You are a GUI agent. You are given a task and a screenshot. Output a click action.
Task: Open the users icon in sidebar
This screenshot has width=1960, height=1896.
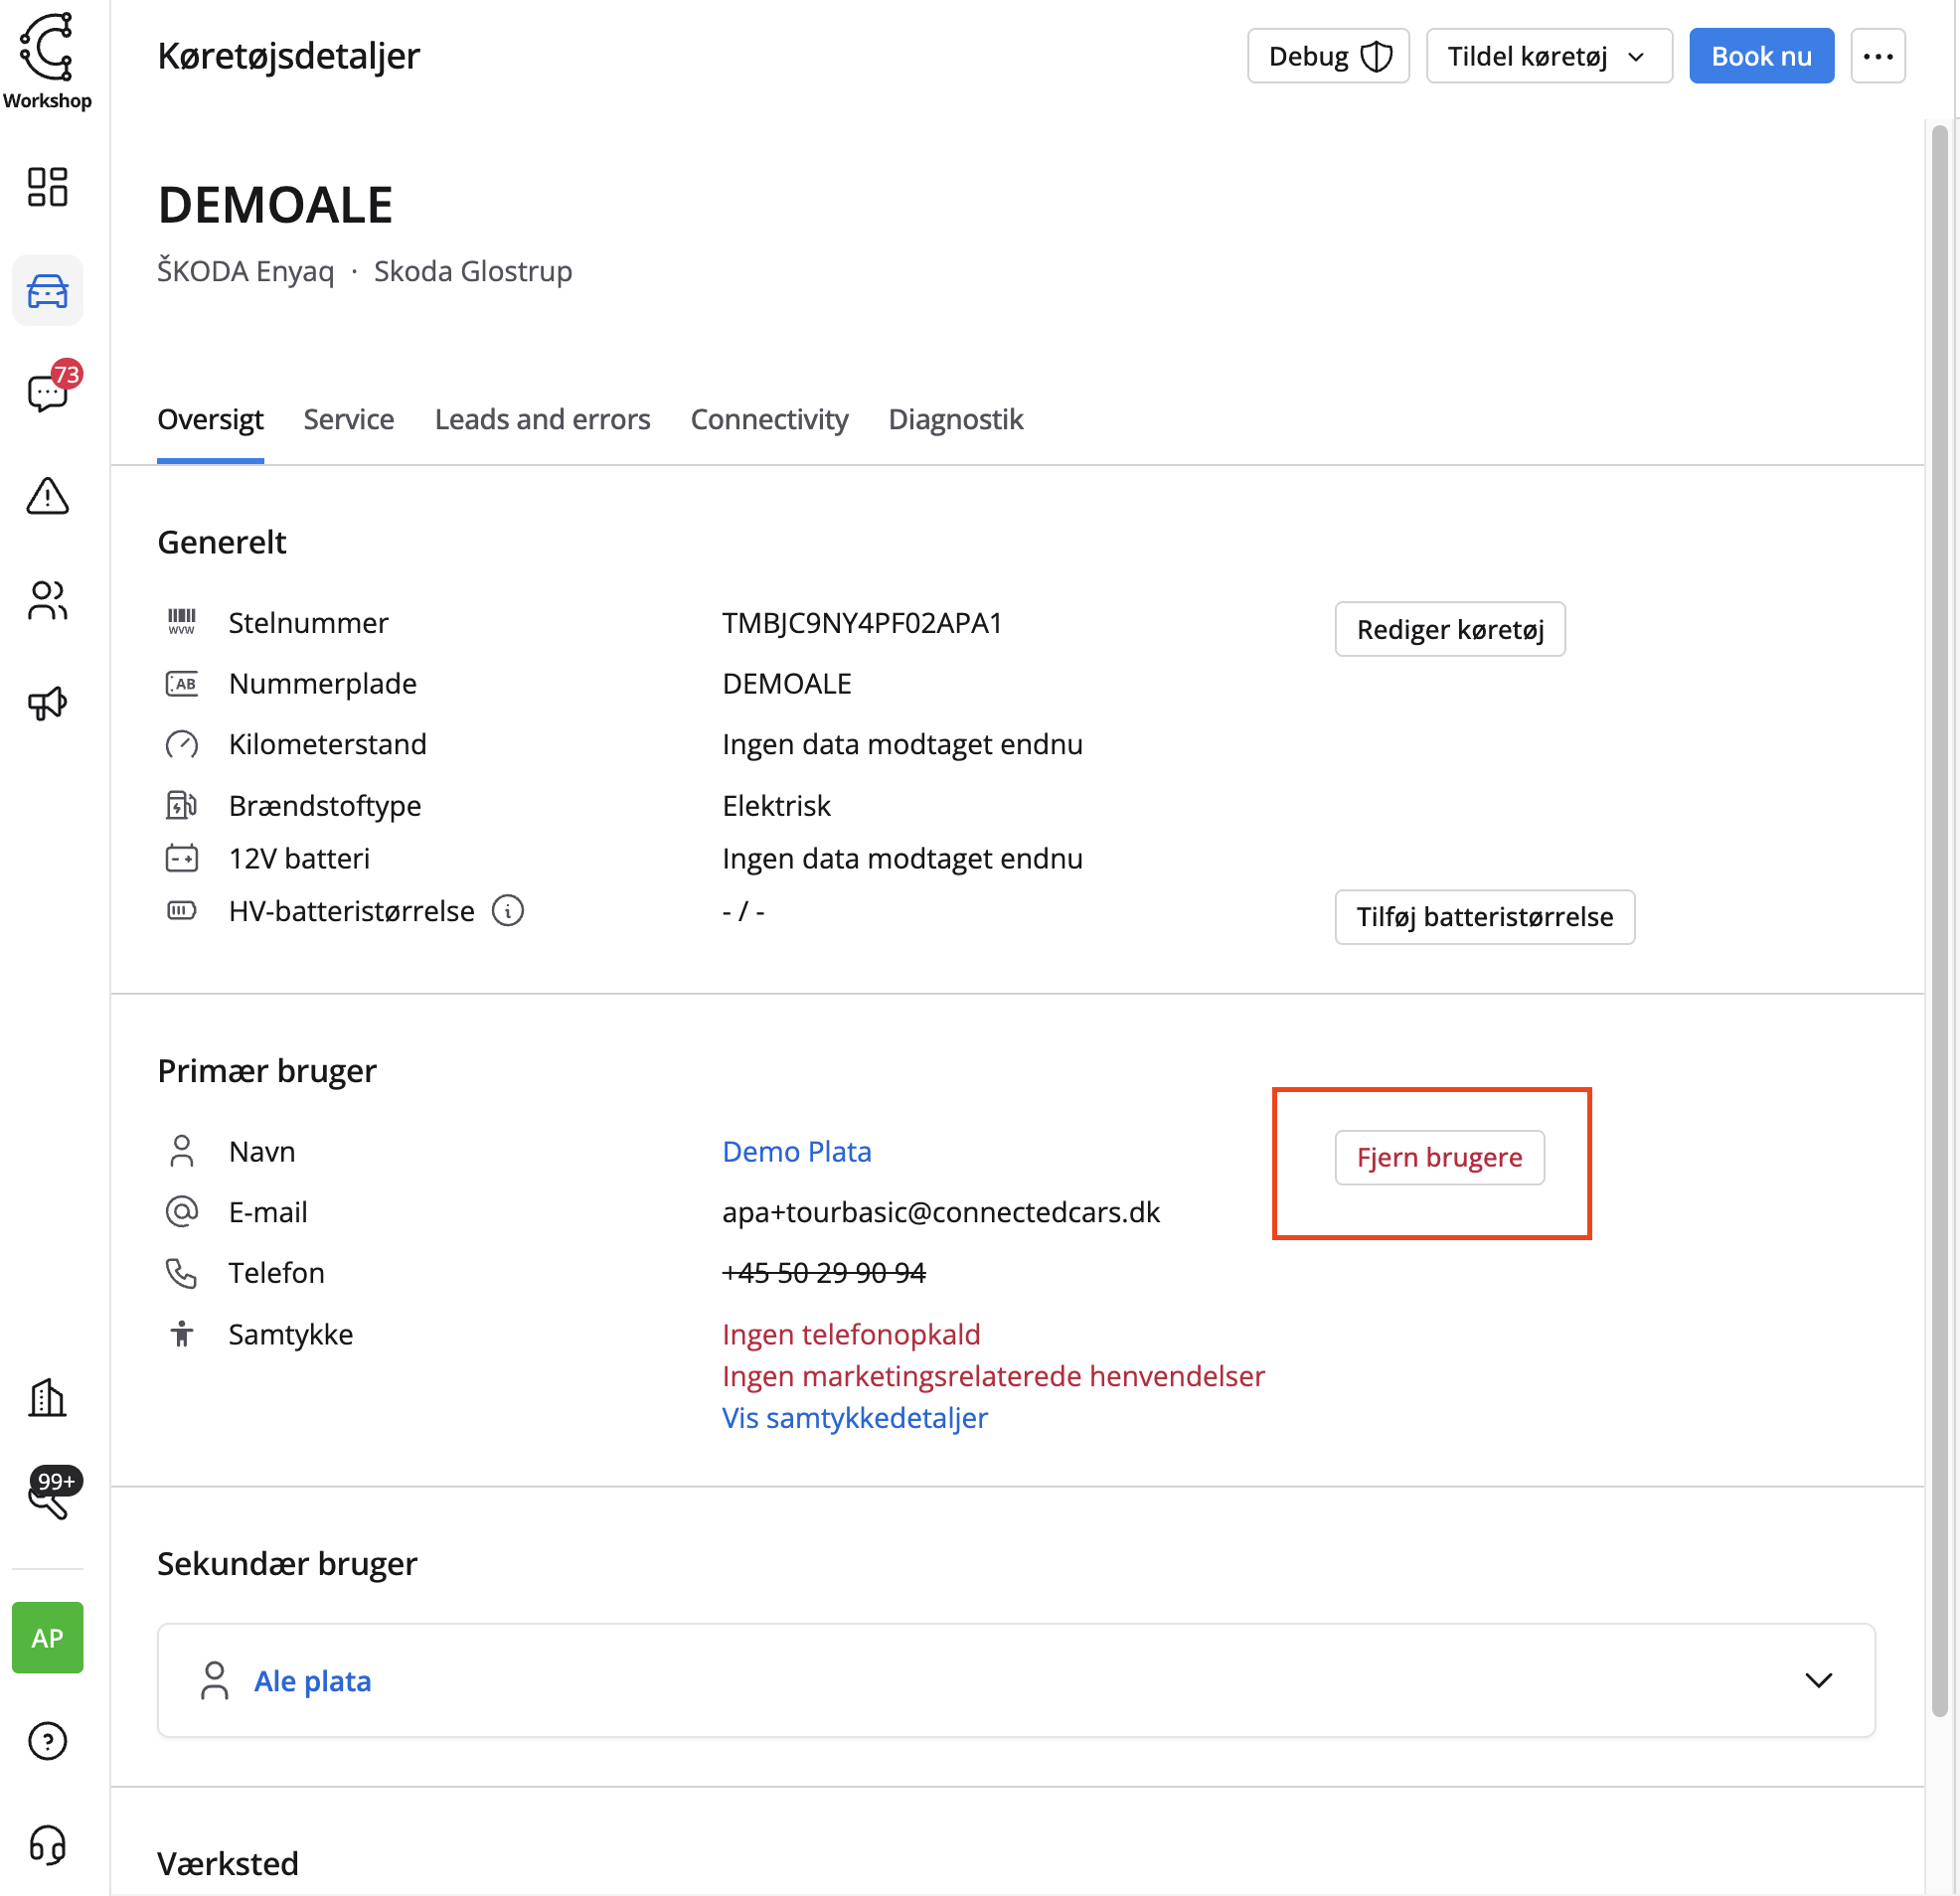pyautogui.click(x=47, y=601)
